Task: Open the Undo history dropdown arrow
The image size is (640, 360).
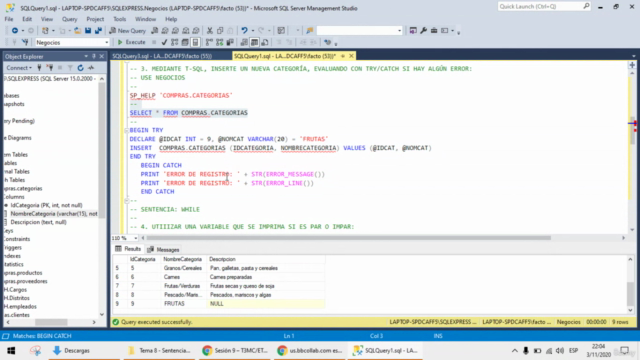Action: (x=253, y=31)
